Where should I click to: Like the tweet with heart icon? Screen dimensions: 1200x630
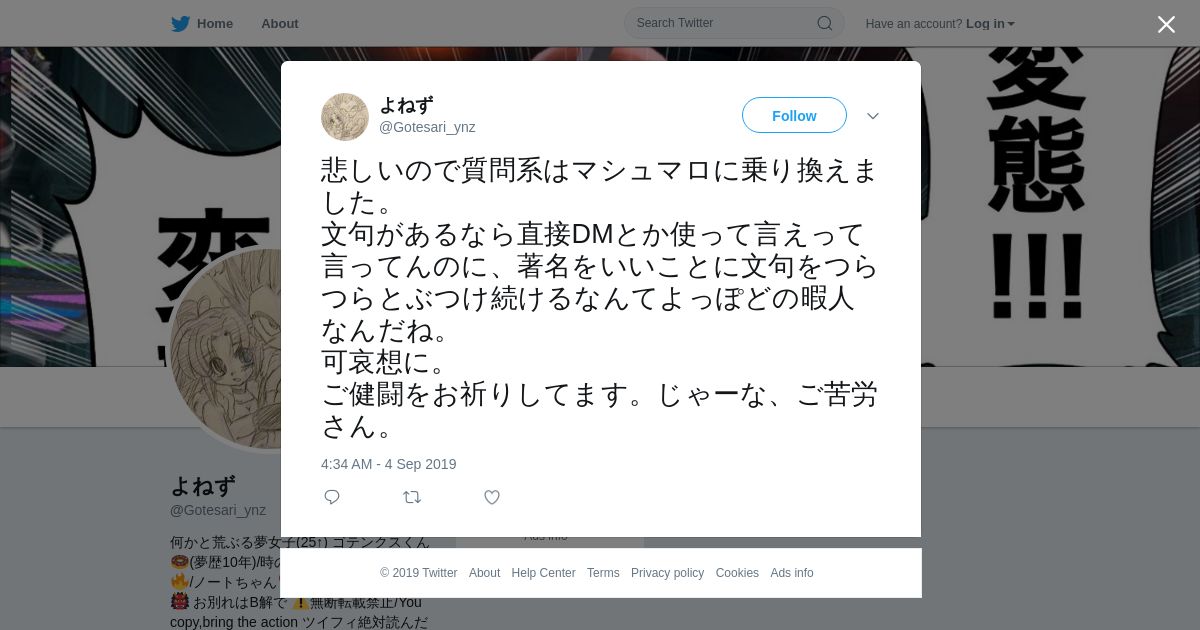[492, 497]
